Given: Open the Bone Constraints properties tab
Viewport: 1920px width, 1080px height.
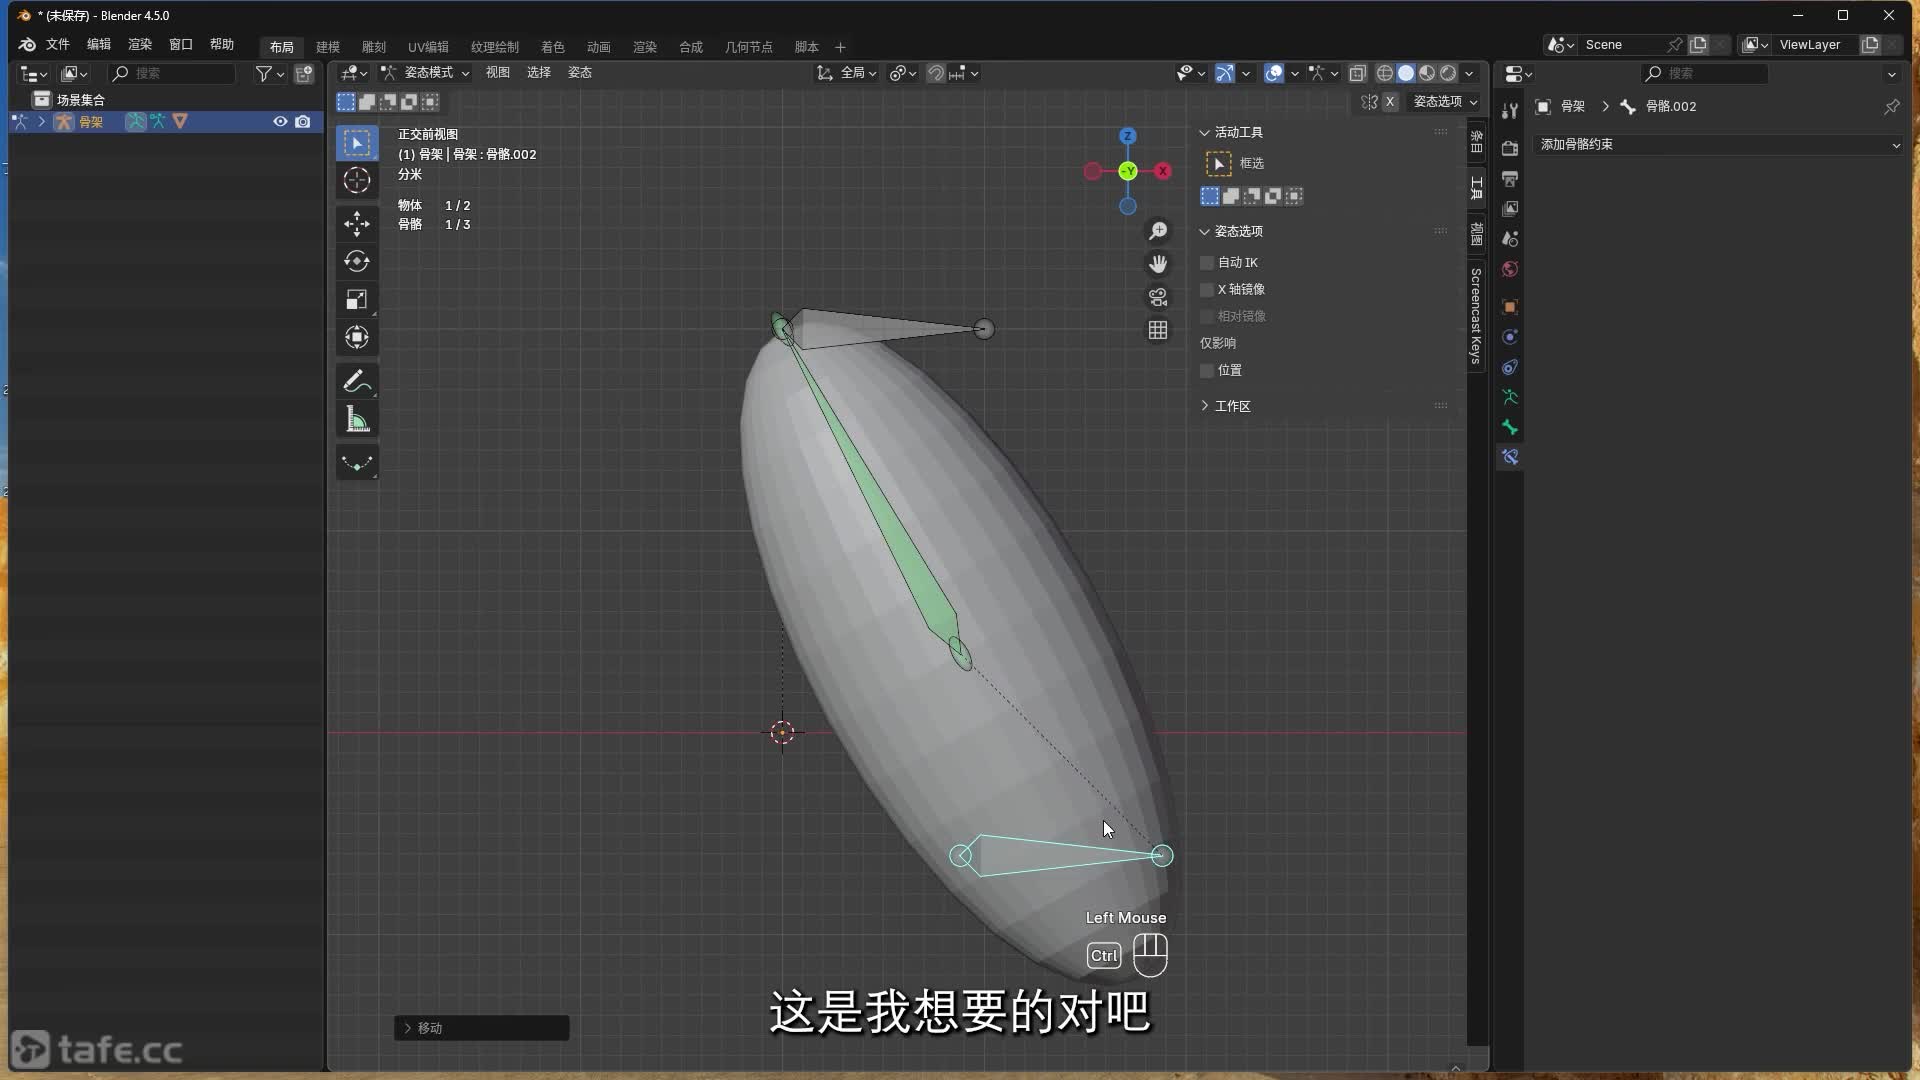Looking at the screenshot, I should [x=1510, y=457].
